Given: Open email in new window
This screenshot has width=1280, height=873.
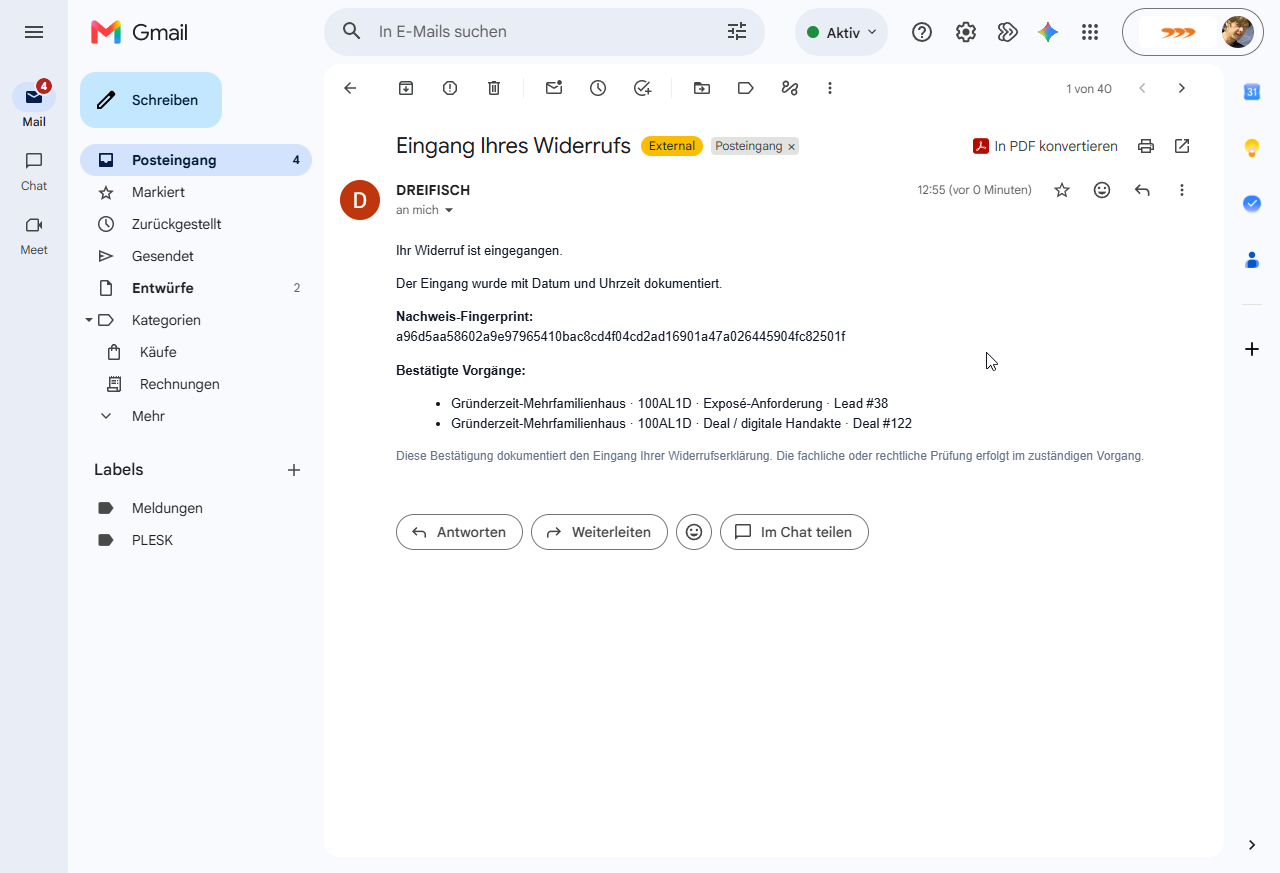Looking at the screenshot, I should click(x=1182, y=146).
